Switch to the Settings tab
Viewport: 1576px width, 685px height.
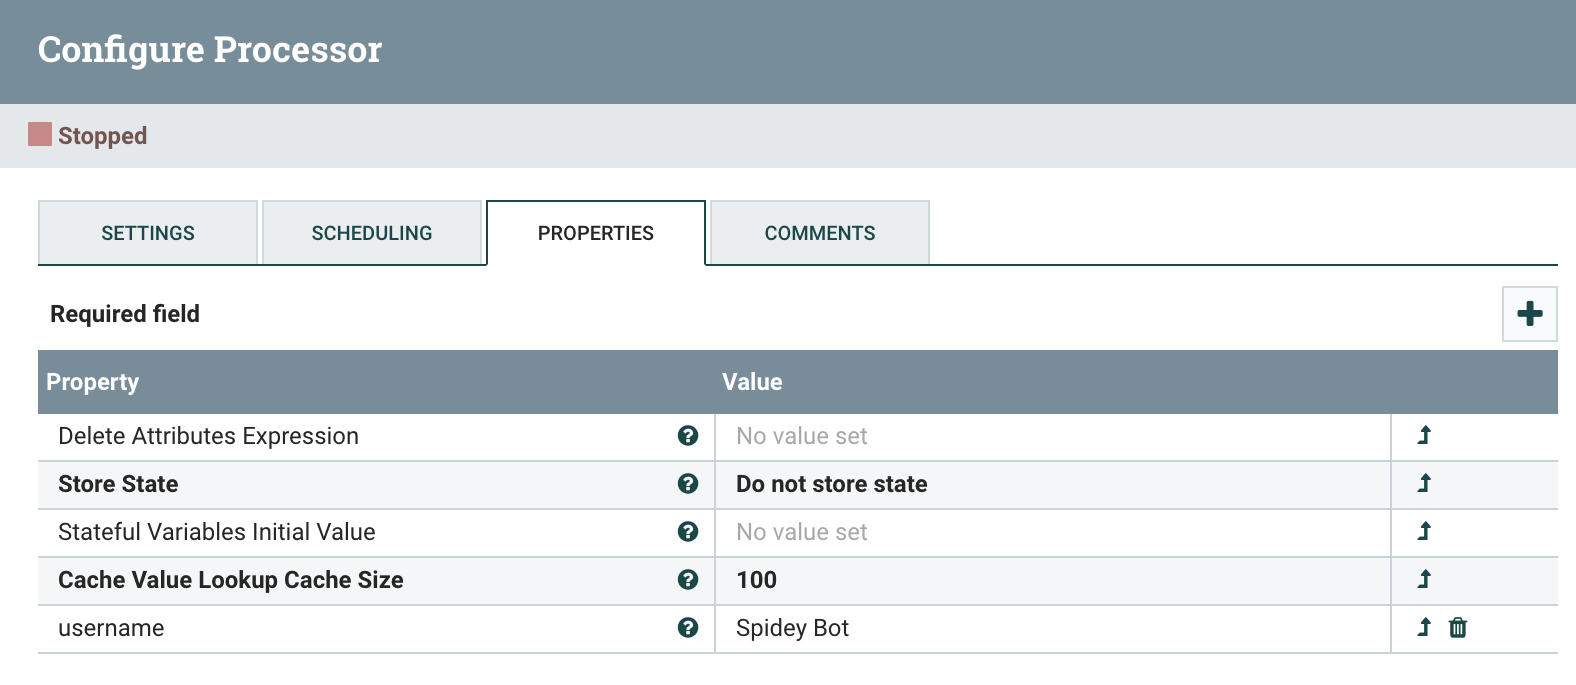click(148, 233)
